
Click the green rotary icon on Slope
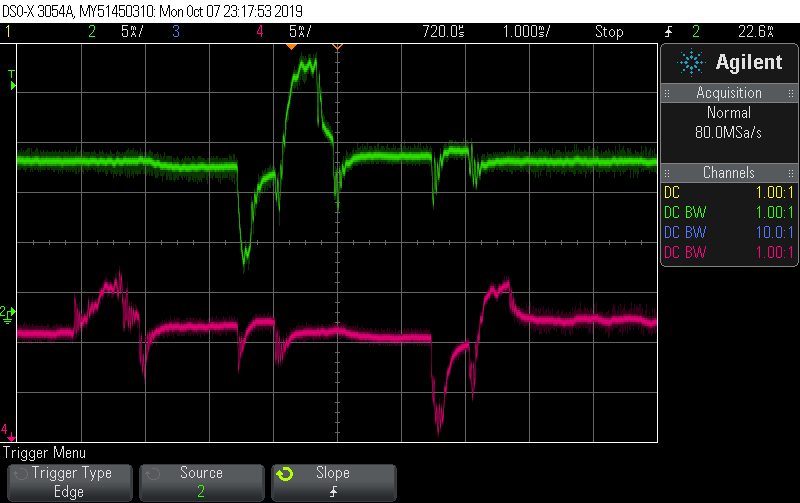click(x=284, y=473)
